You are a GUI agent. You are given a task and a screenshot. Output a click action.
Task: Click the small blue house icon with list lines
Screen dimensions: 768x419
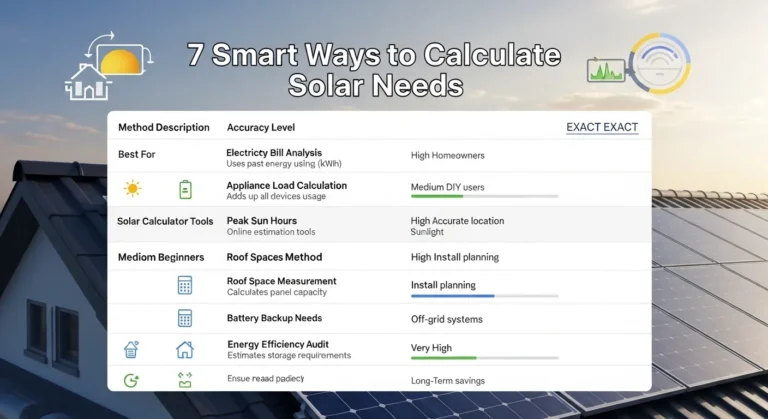tap(131, 349)
